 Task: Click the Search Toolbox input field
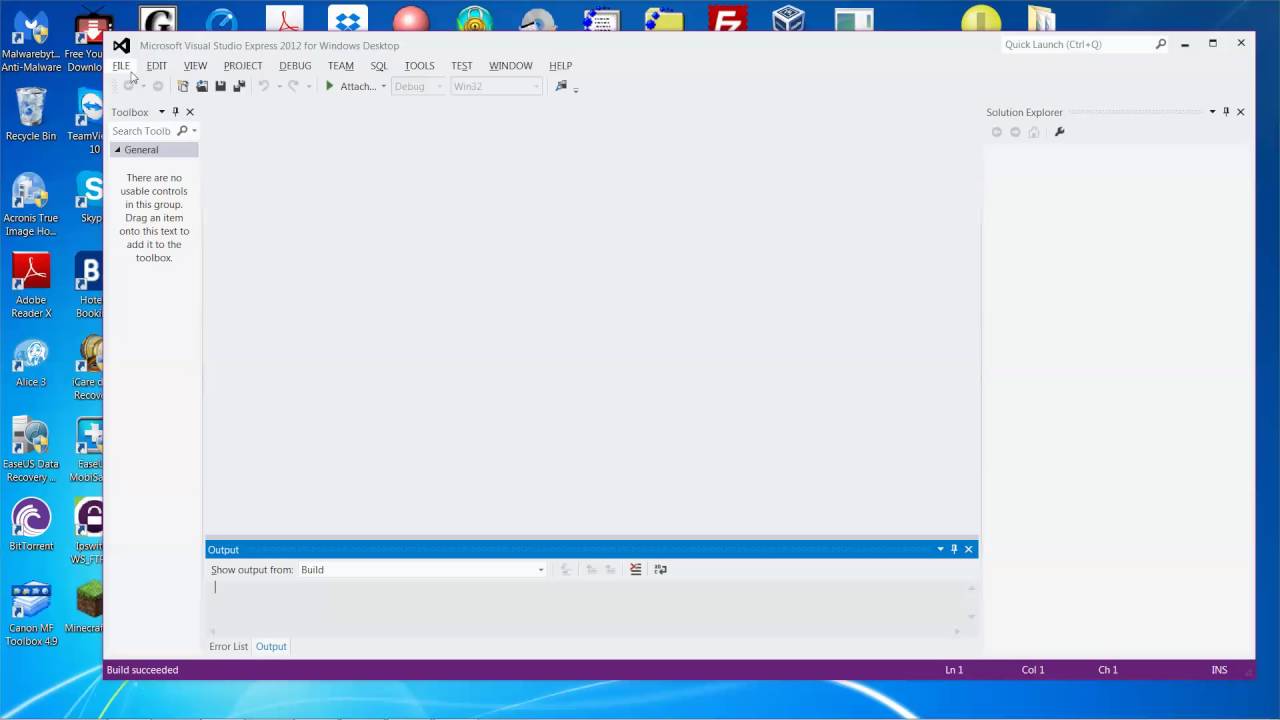142,131
